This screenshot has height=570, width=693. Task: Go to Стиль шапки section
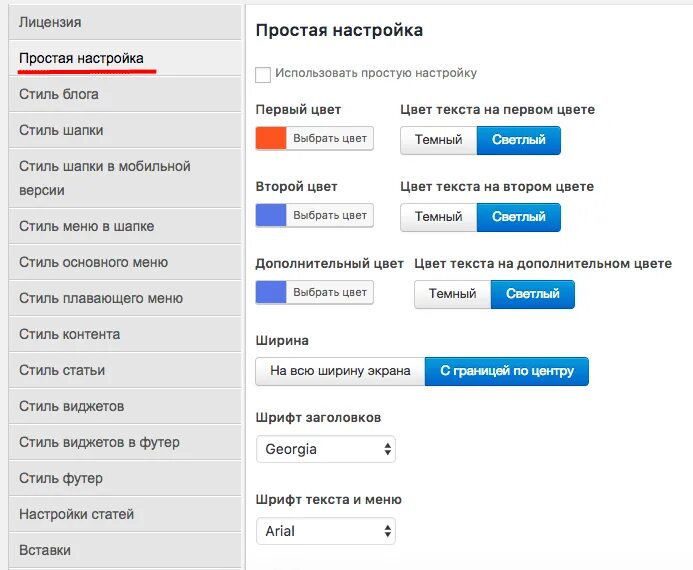point(125,130)
